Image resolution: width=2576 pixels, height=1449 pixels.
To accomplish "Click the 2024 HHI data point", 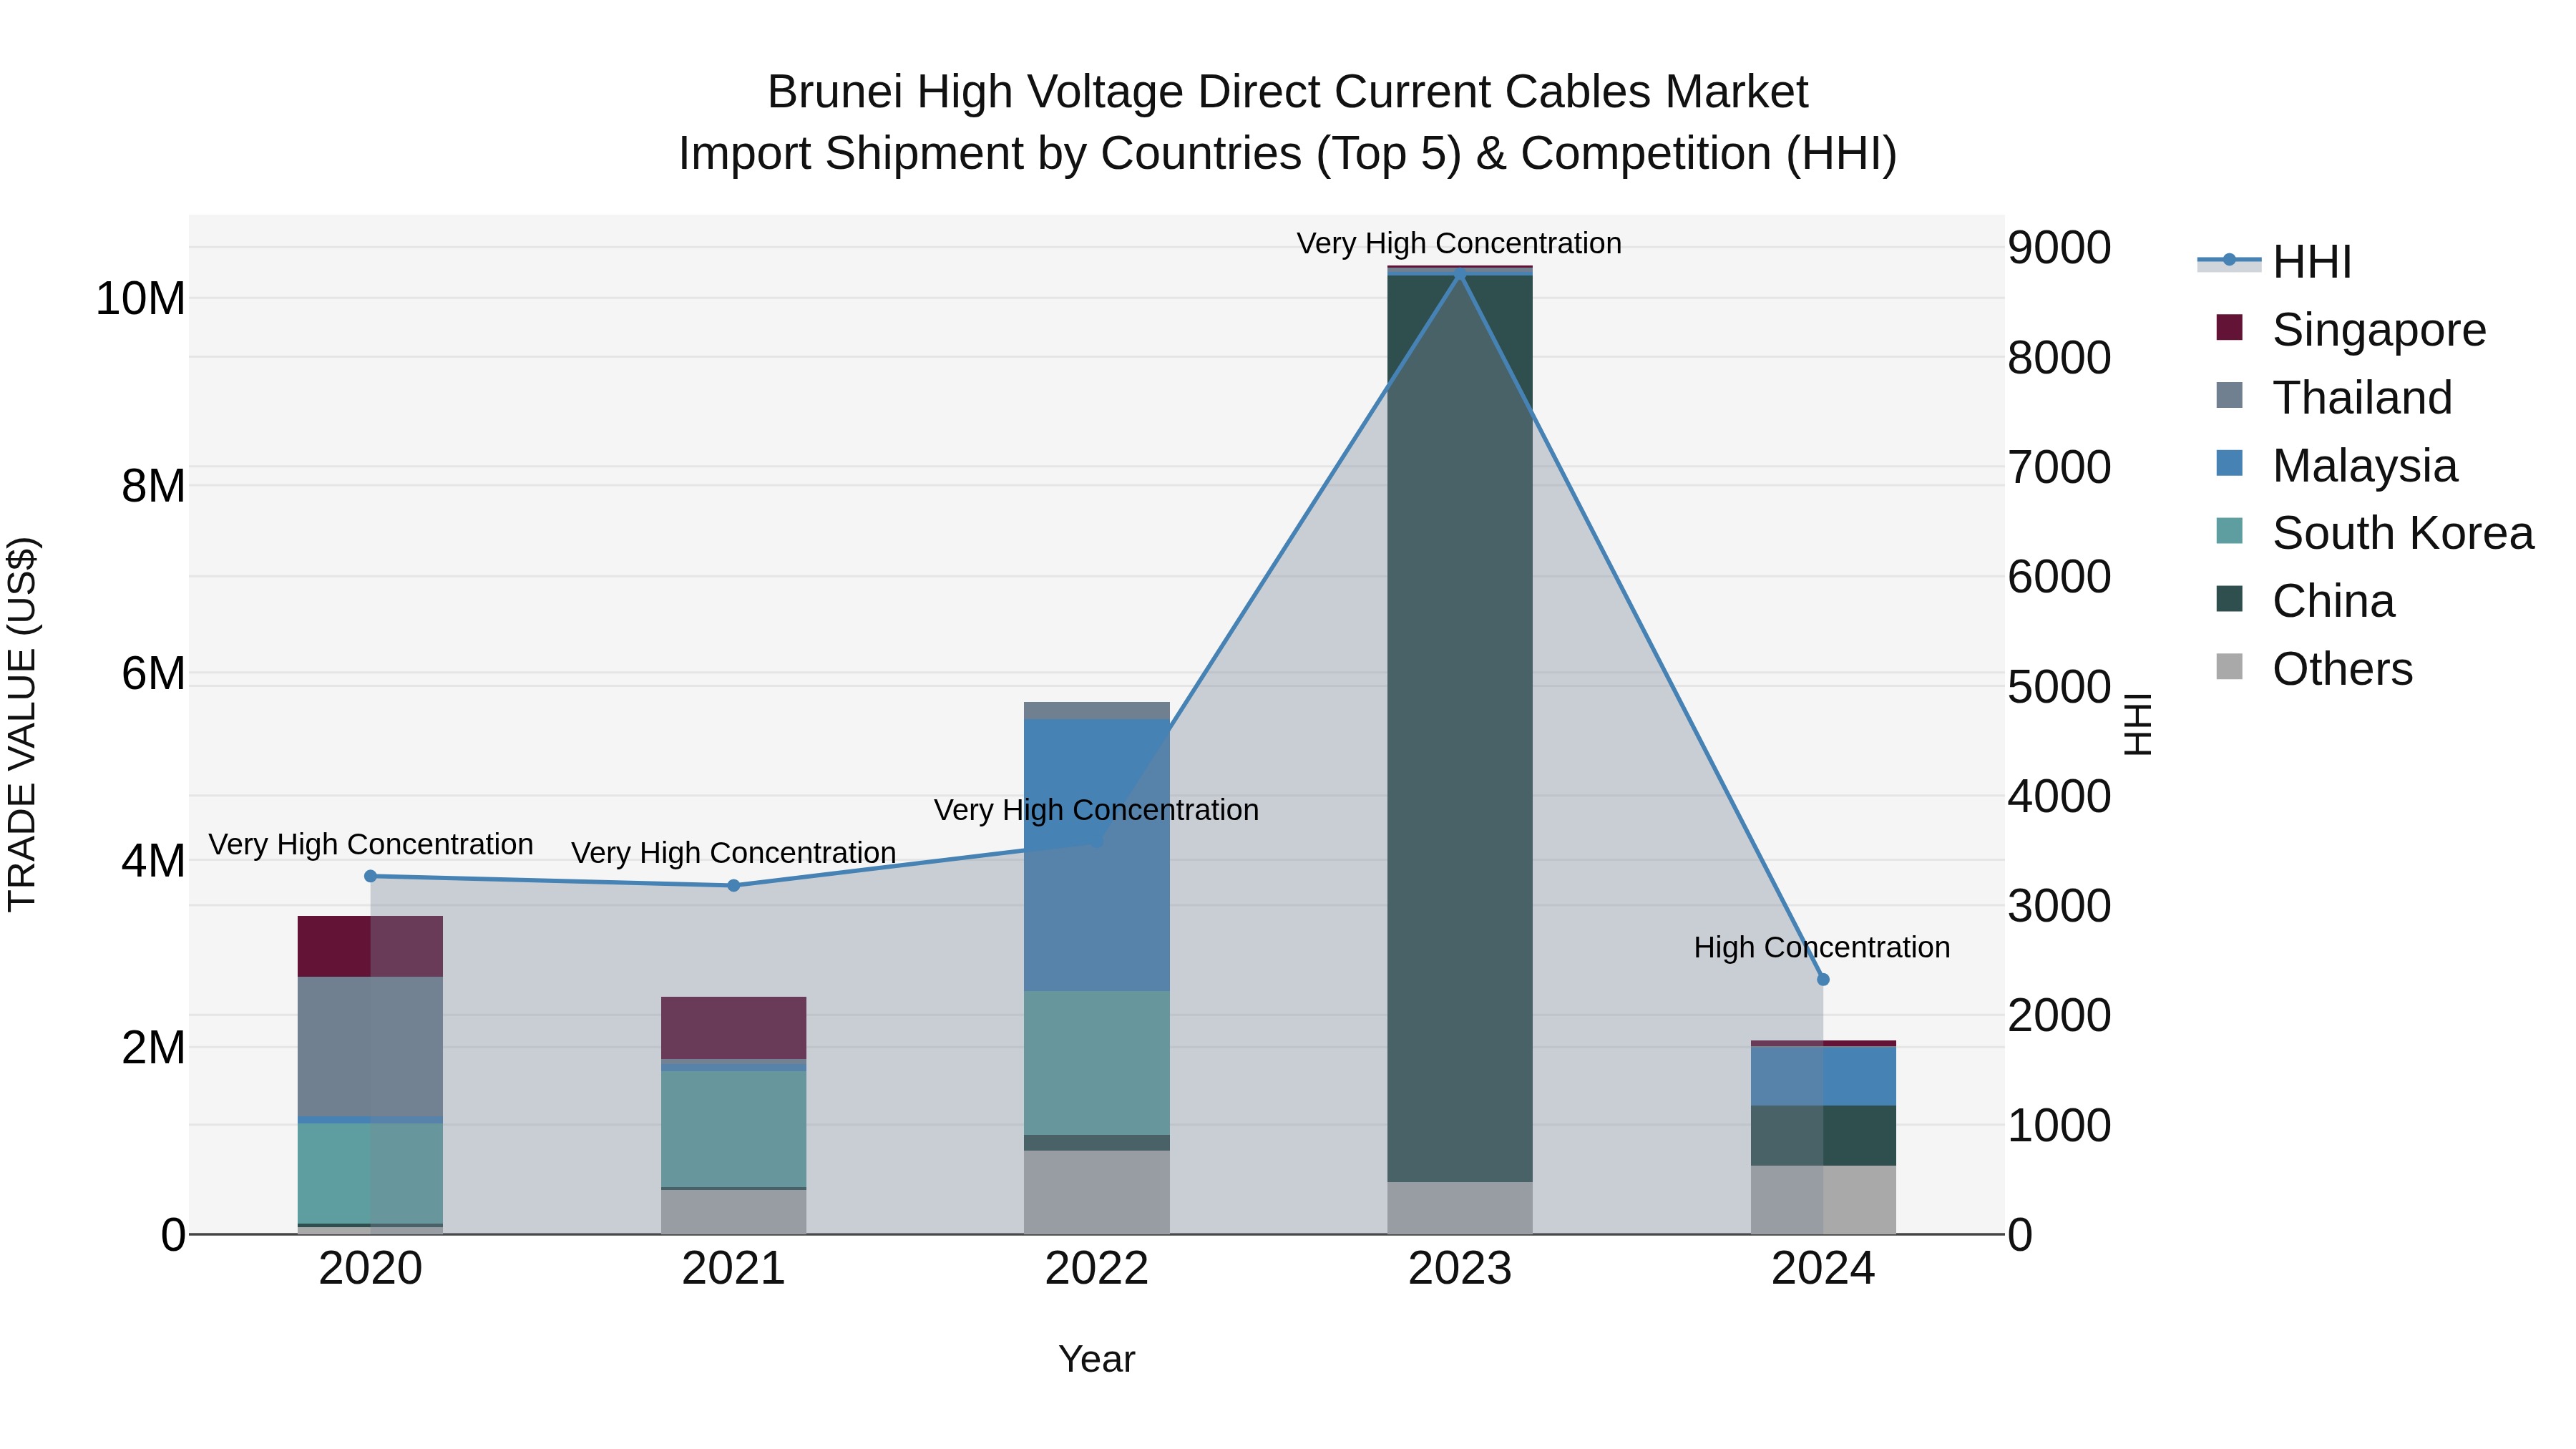I will [1823, 980].
